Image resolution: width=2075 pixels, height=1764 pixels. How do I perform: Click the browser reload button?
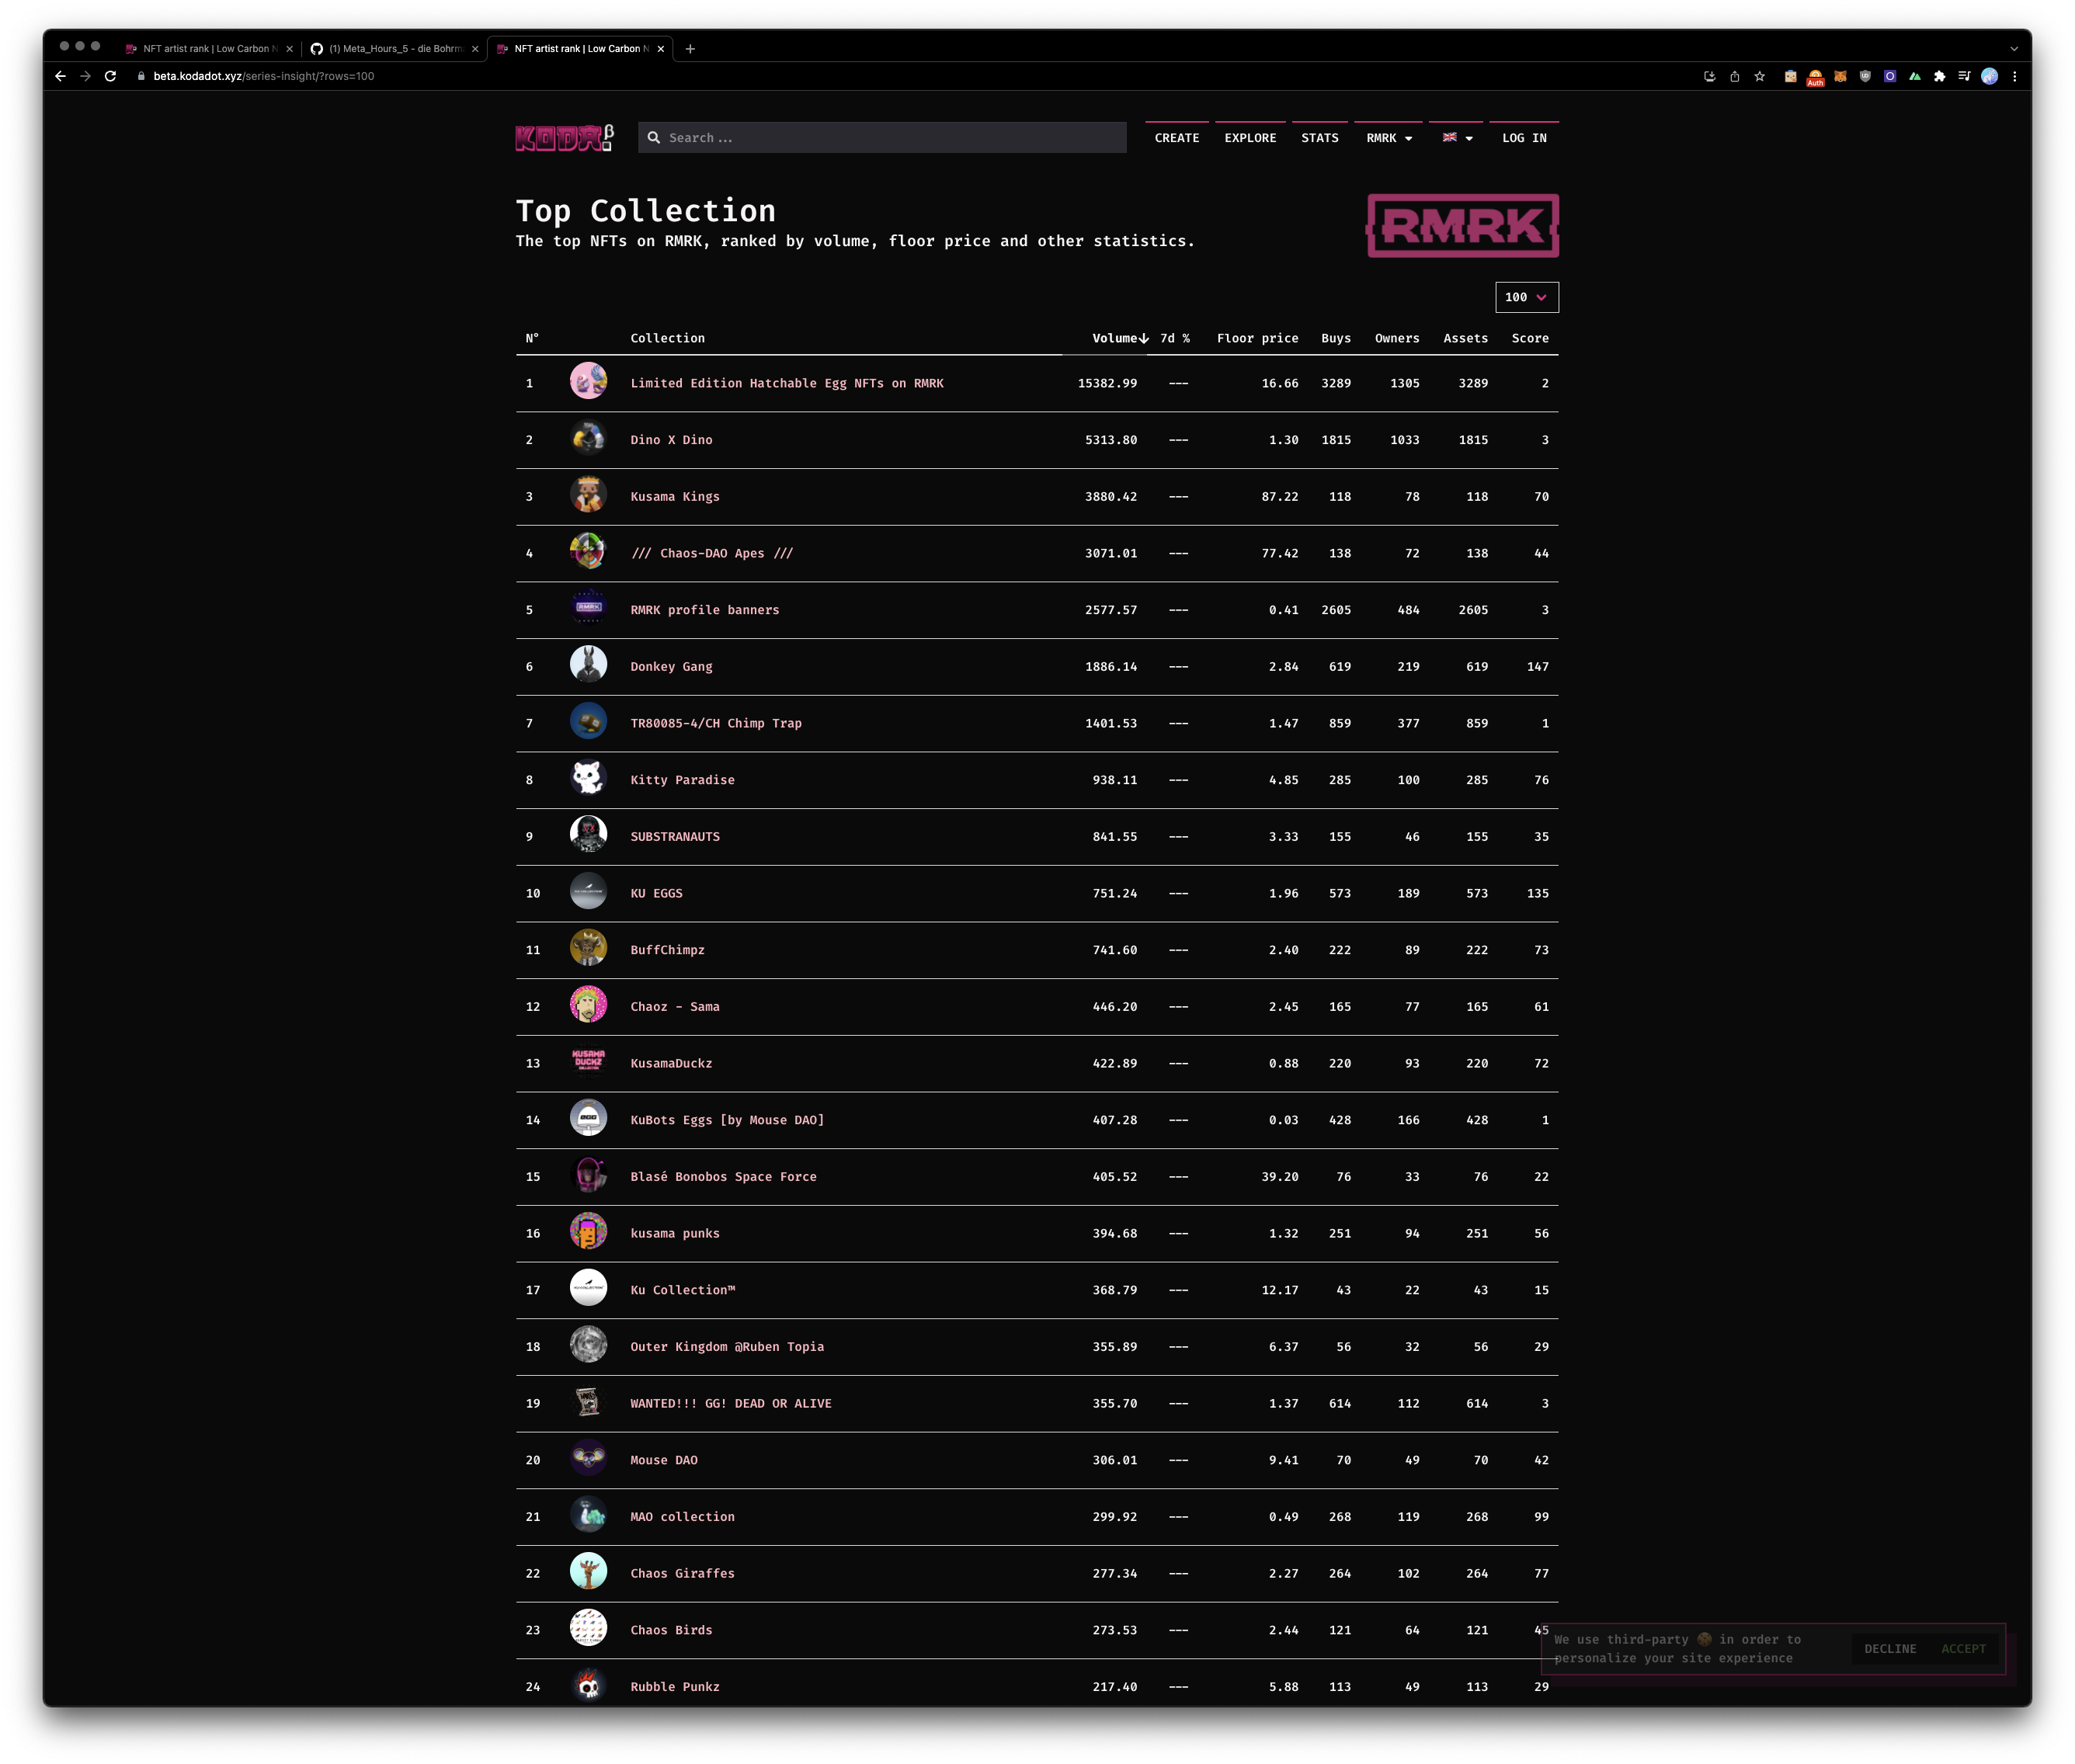point(111,76)
